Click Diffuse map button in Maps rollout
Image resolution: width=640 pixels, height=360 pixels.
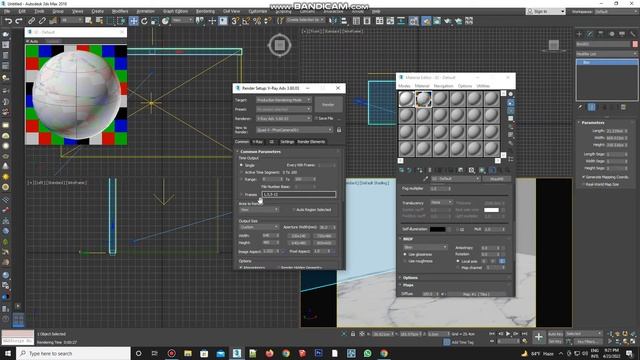476,294
